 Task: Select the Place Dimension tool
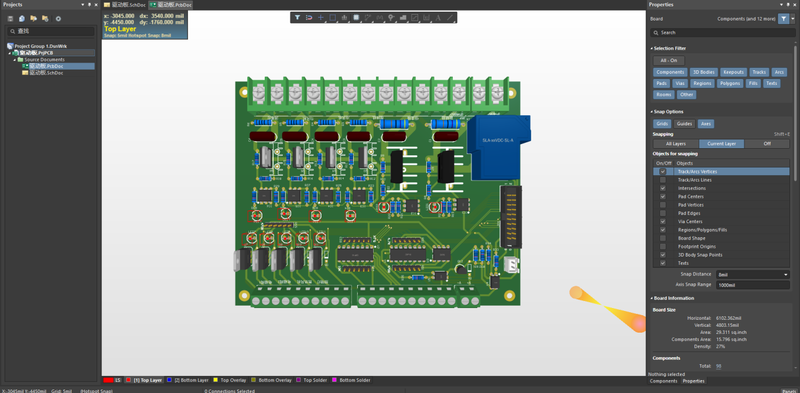(427, 17)
